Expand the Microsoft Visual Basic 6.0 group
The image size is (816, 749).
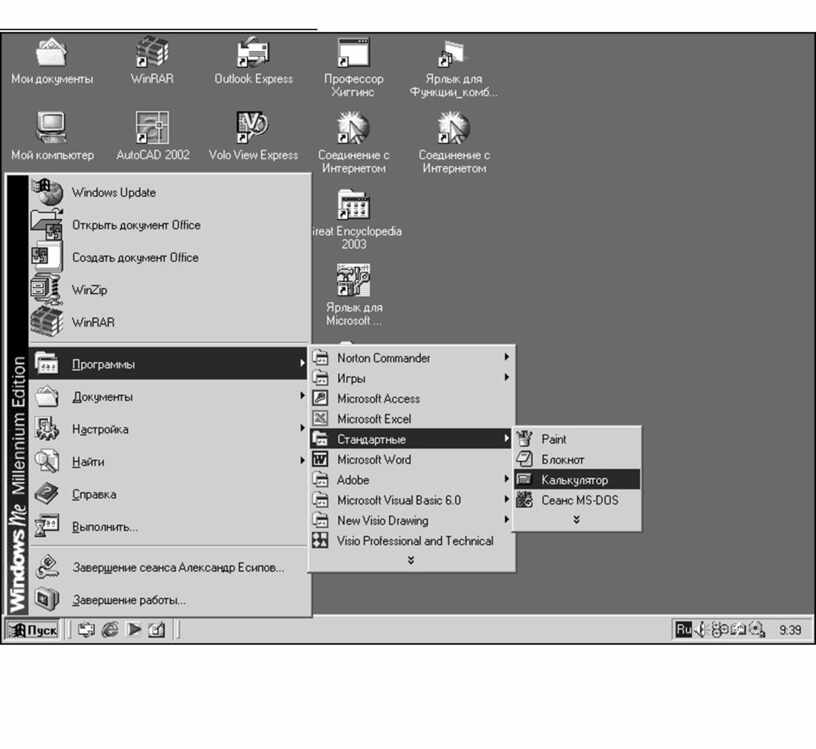411,500
